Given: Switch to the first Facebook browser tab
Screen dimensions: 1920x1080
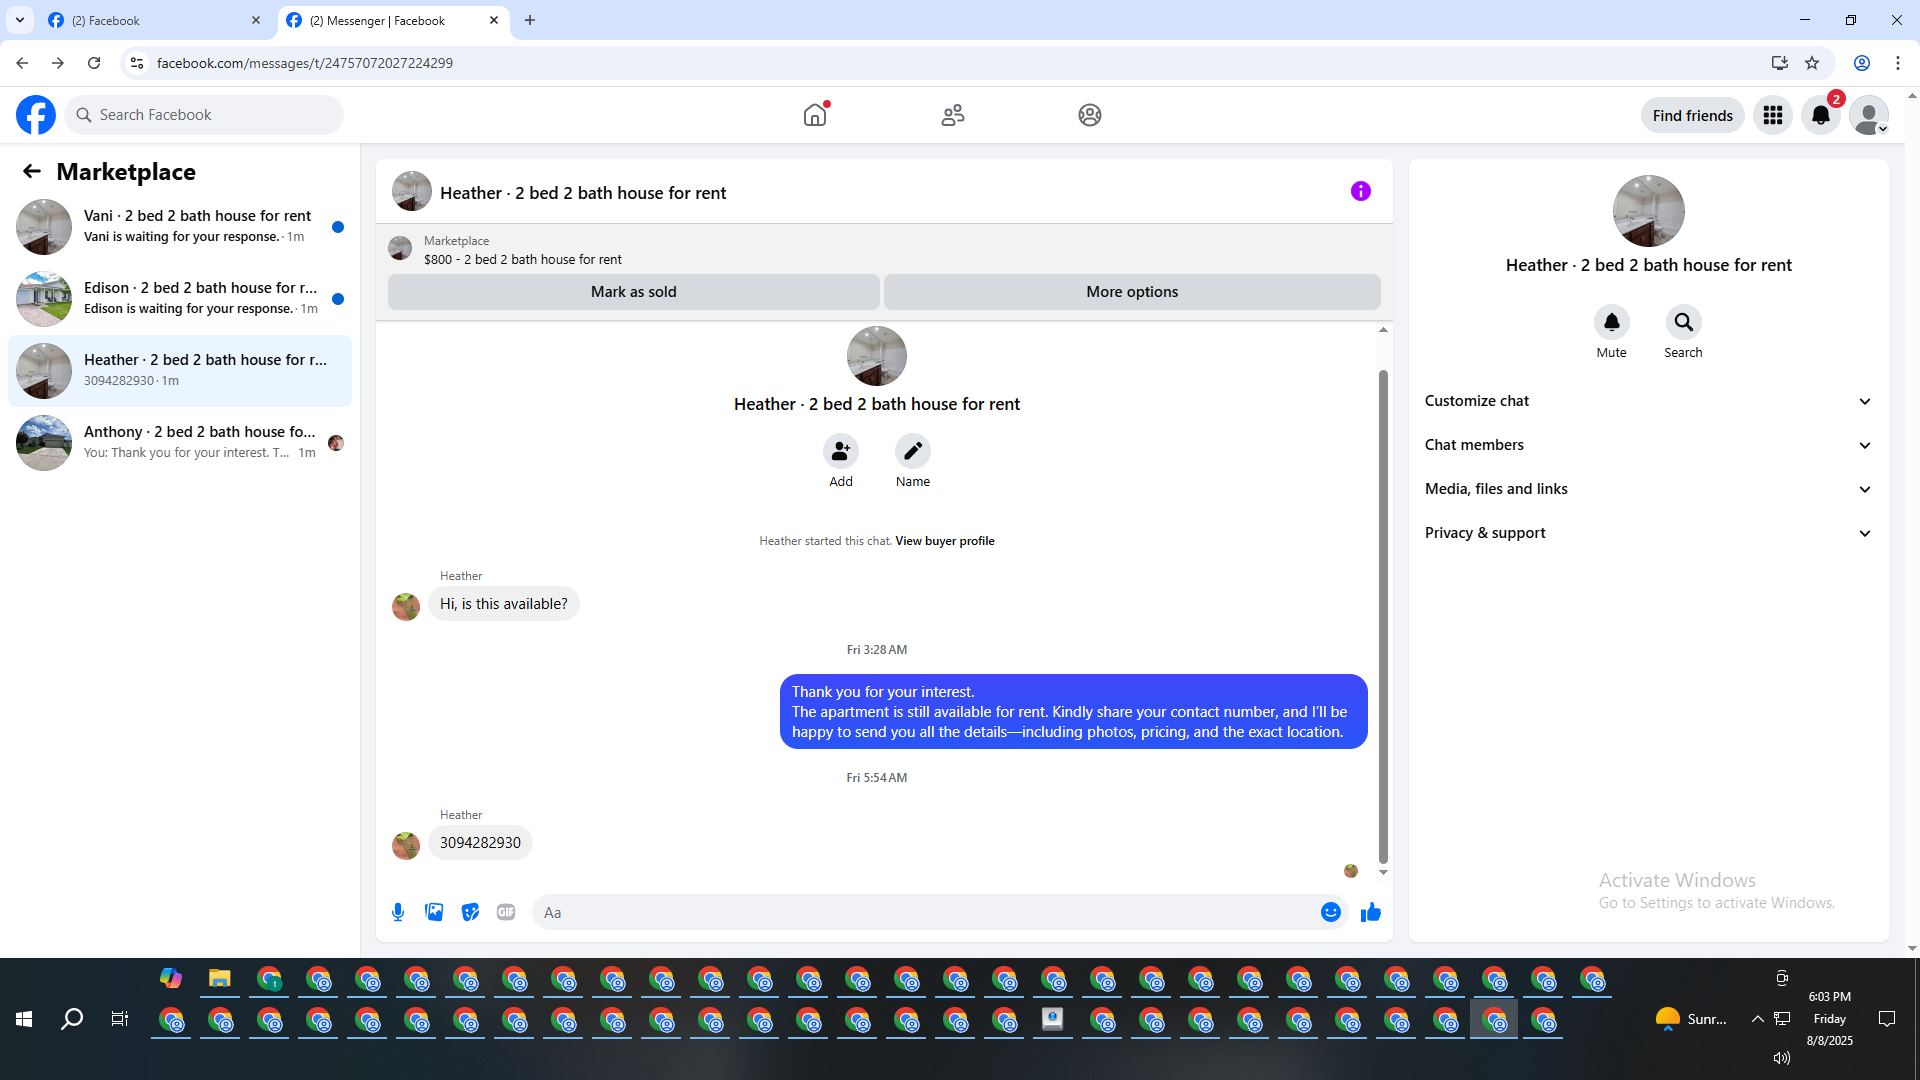Looking at the screenshot, I should 150,20.
